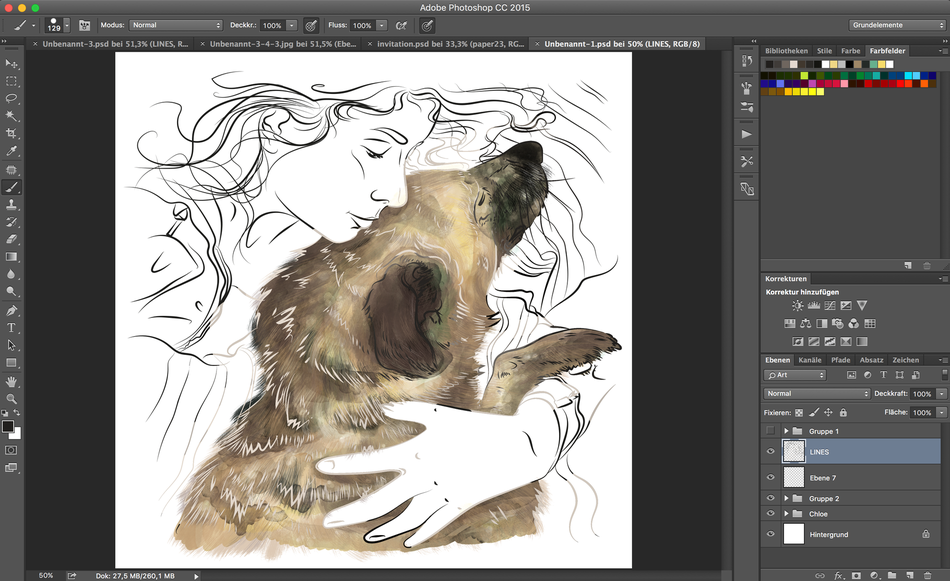
Task: Select the Lasso tool
Action: (x=11, y=99)
